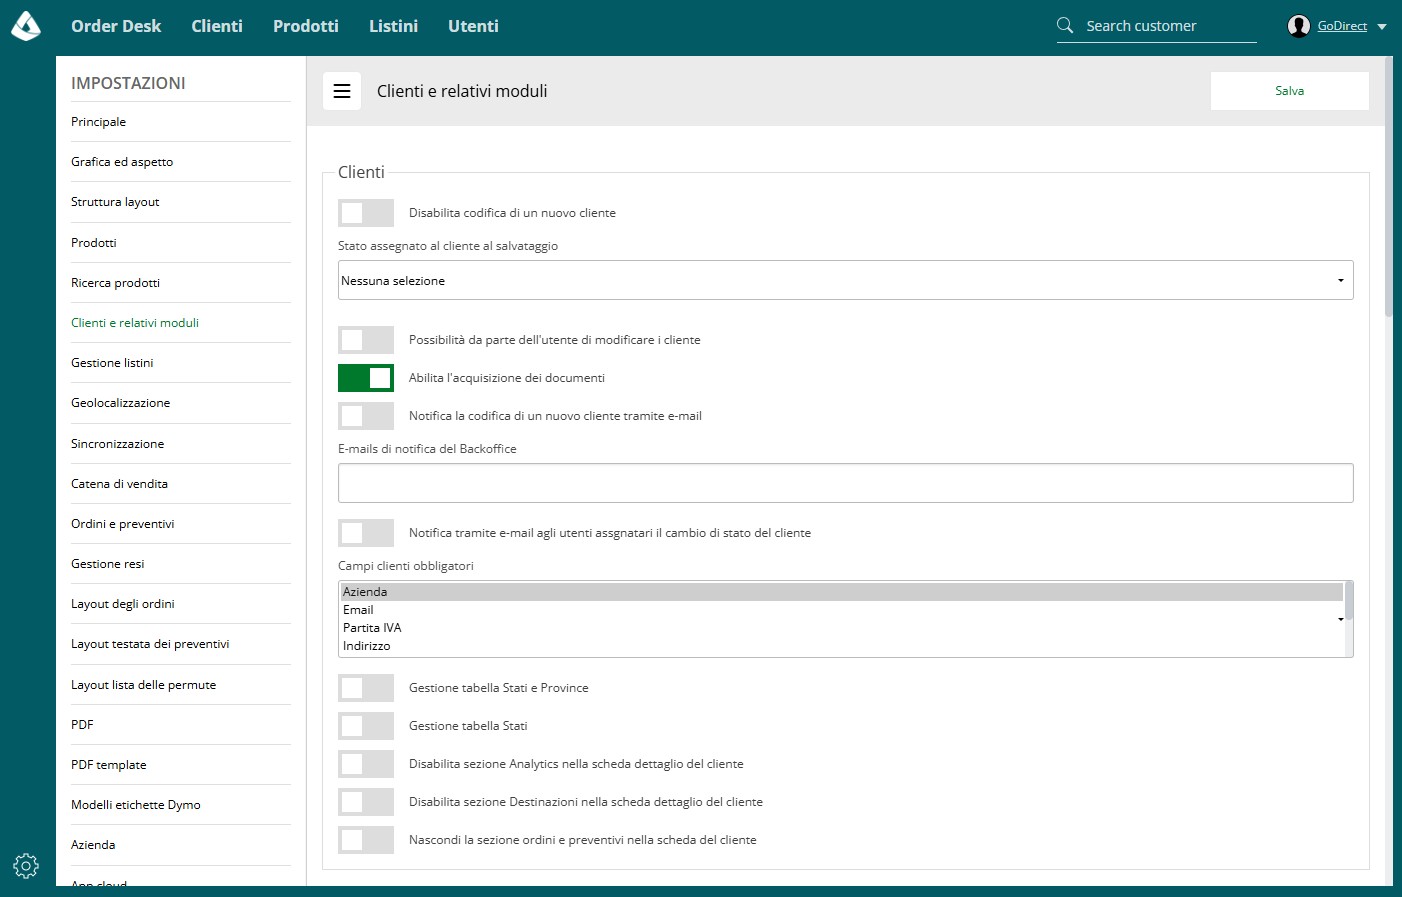1402x897 pixels.
Task: Open Ordini e preventivi settings link
Action: [x=123, y=524]
